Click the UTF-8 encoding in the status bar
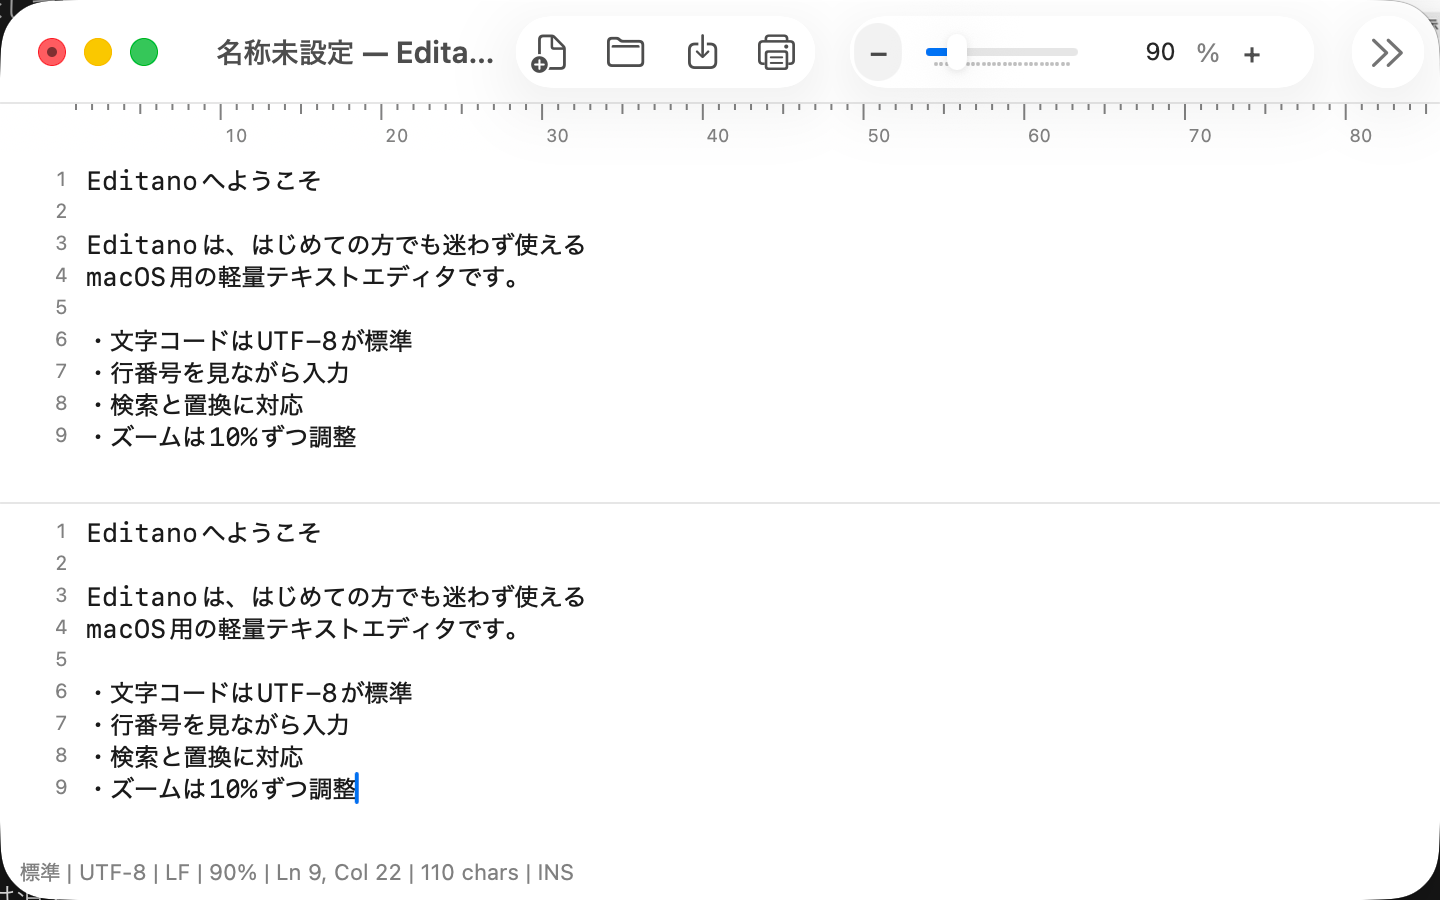The height and width of the screenshot is (900, 1440). point(112,872)
